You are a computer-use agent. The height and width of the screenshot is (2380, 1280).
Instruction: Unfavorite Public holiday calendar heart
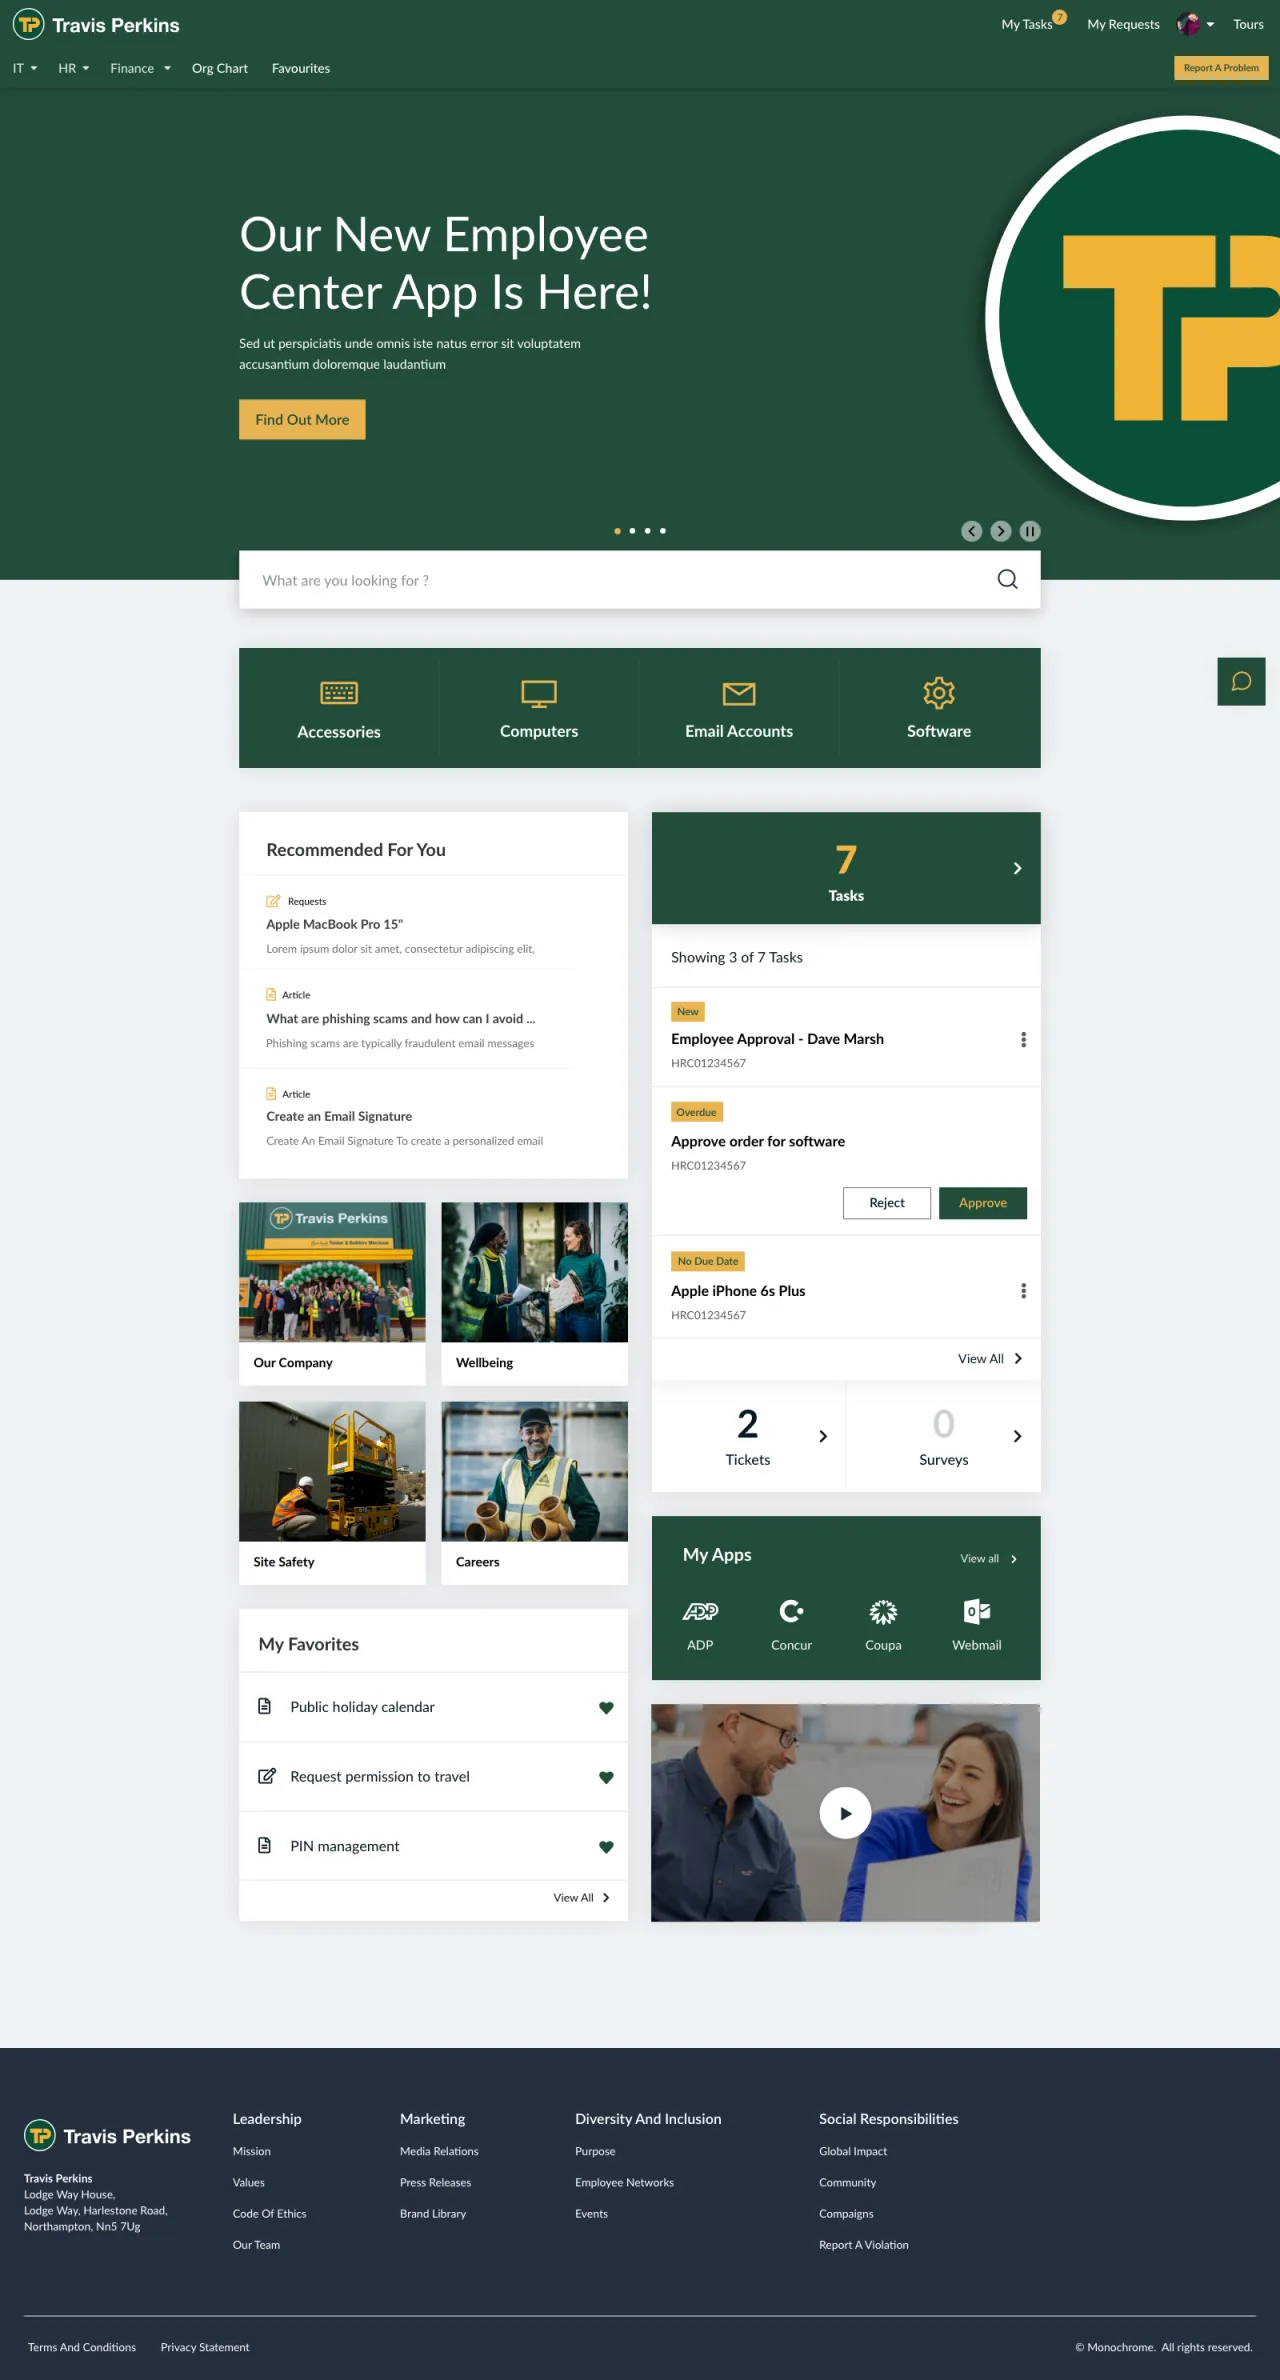tap(606, 1708)
